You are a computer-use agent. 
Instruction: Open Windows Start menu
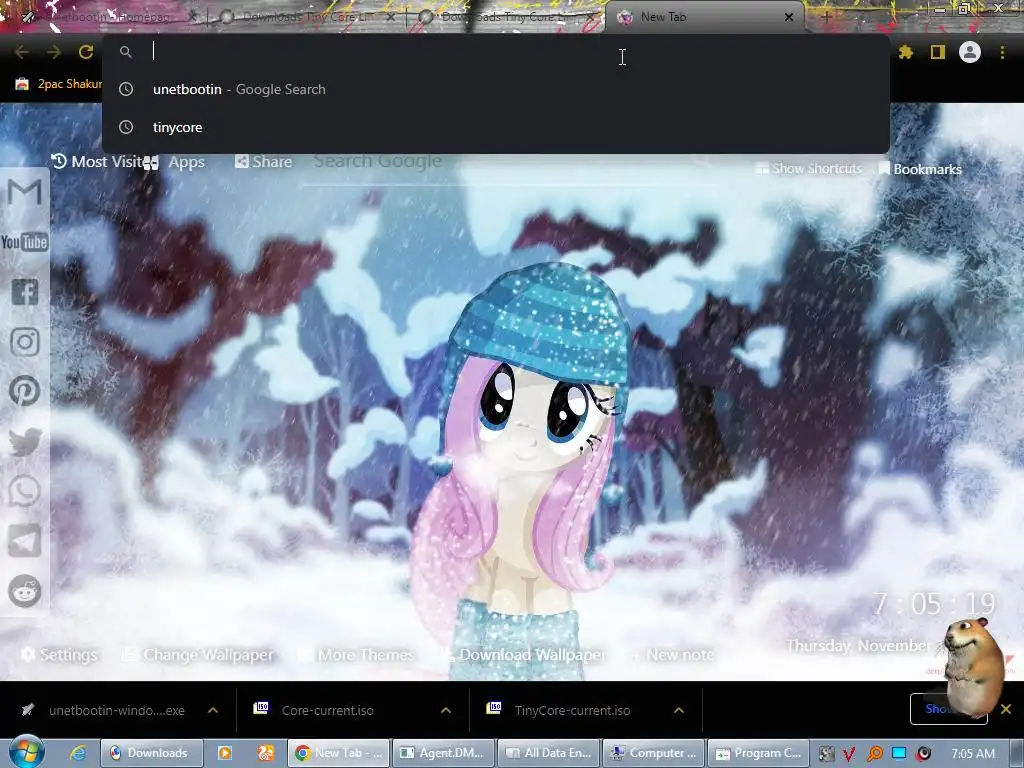pos(27,752)
